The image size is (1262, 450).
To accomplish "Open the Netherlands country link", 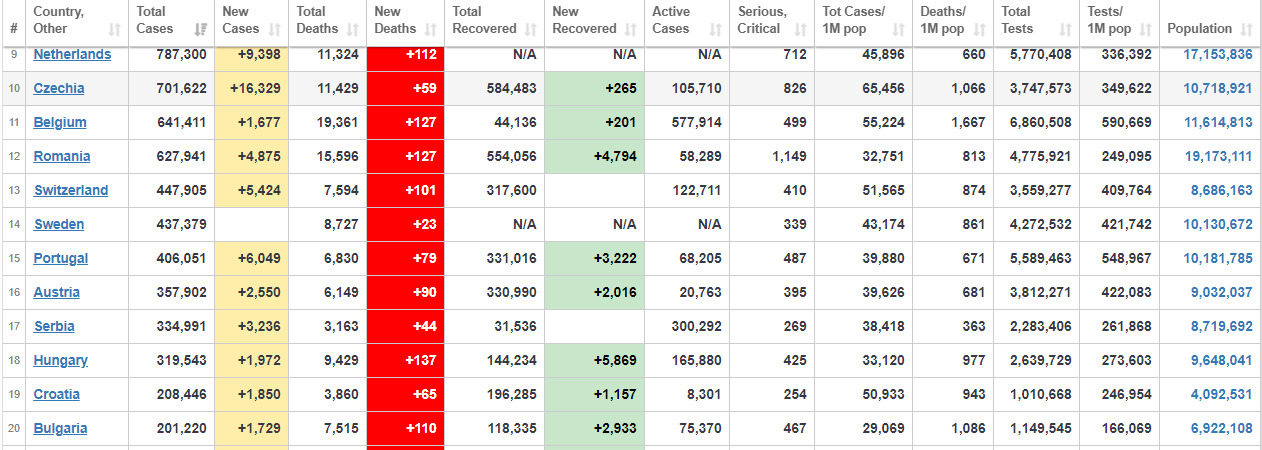I will (72, 54).
